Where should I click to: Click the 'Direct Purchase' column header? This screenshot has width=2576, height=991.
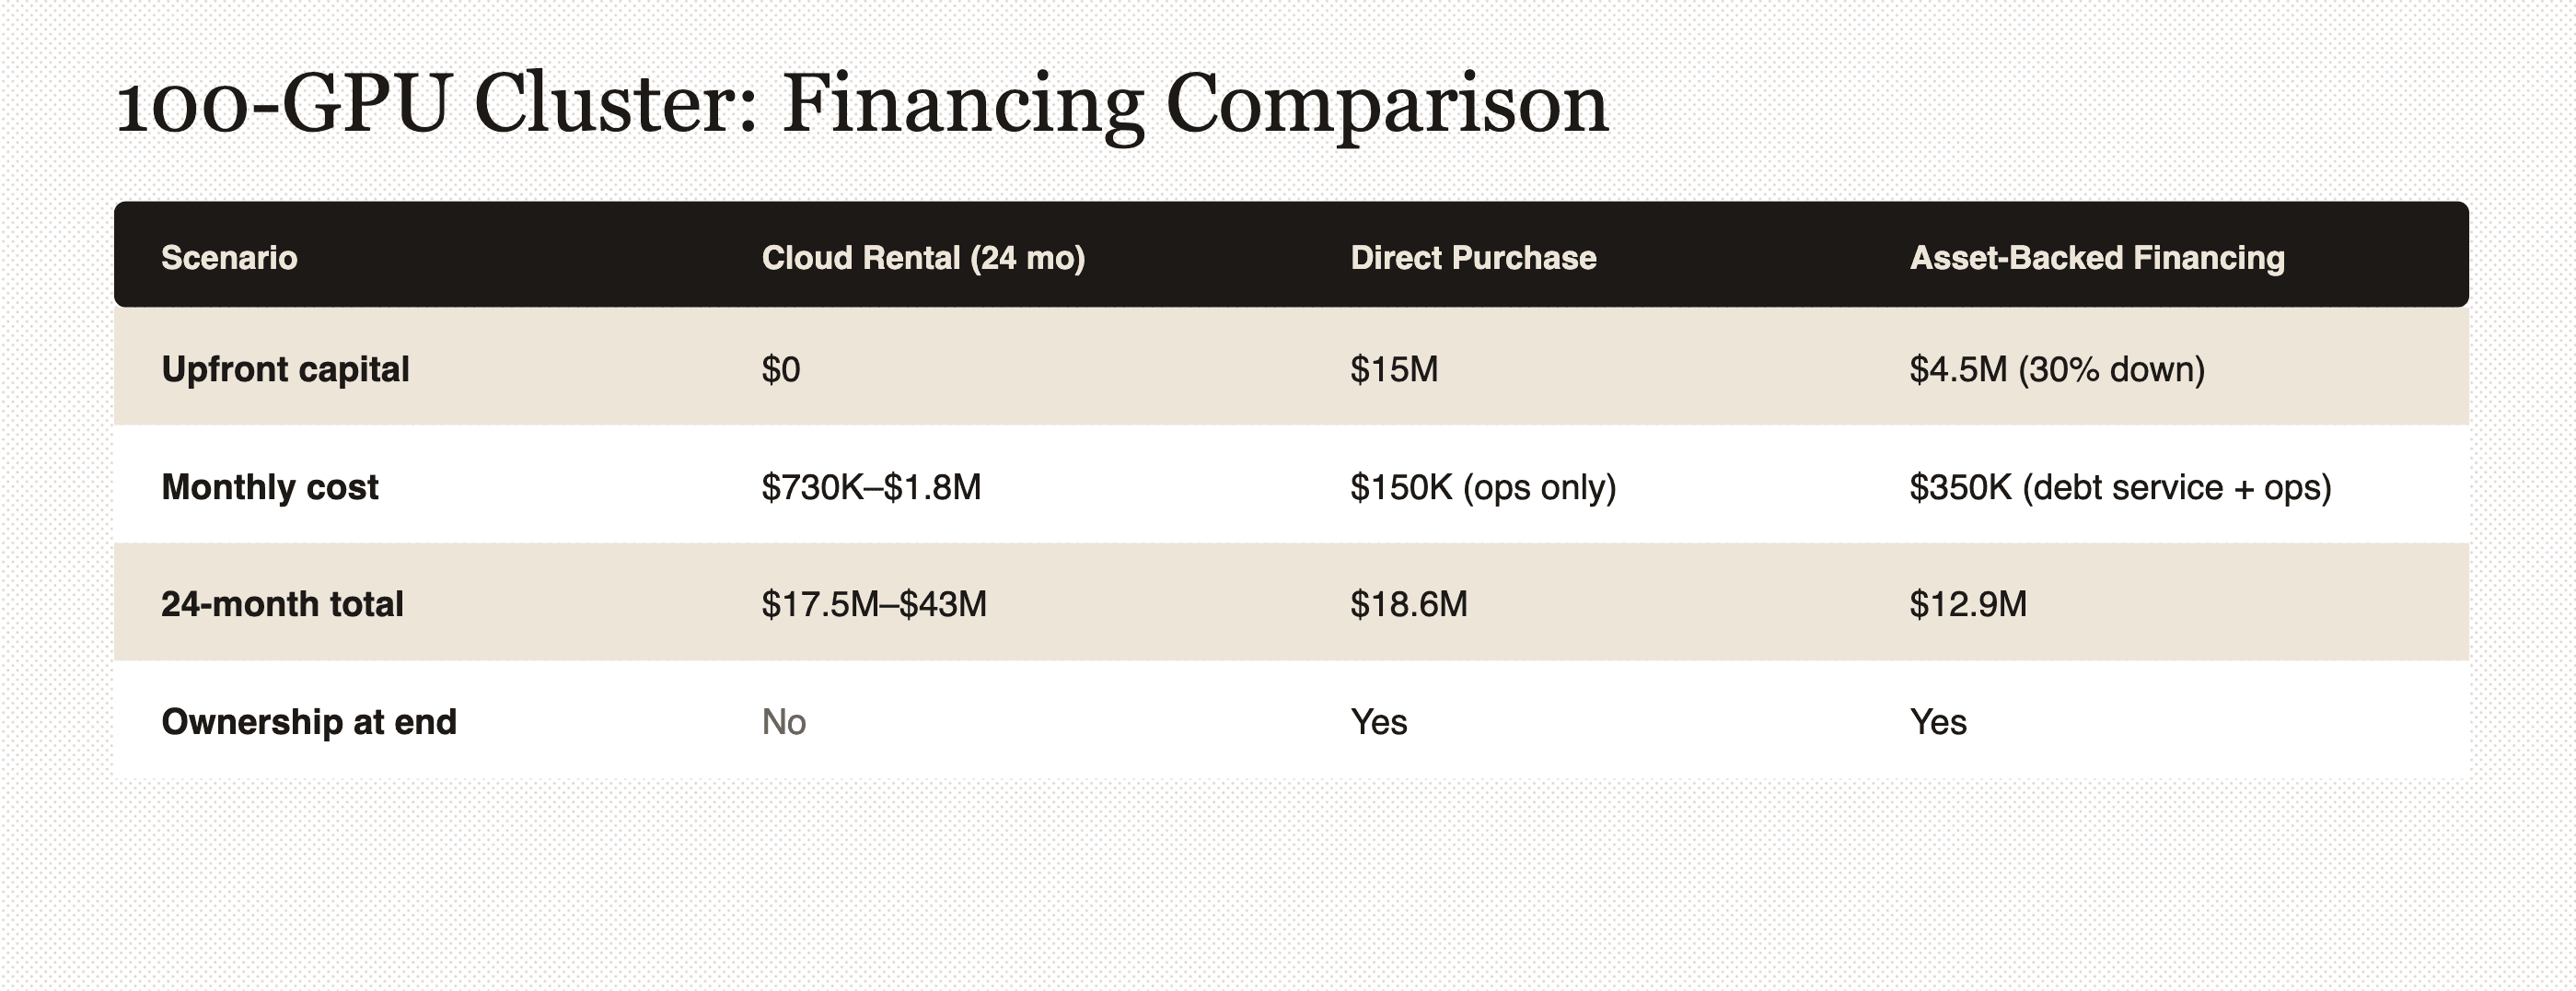pyautogui.click(x=1473, y=258)
